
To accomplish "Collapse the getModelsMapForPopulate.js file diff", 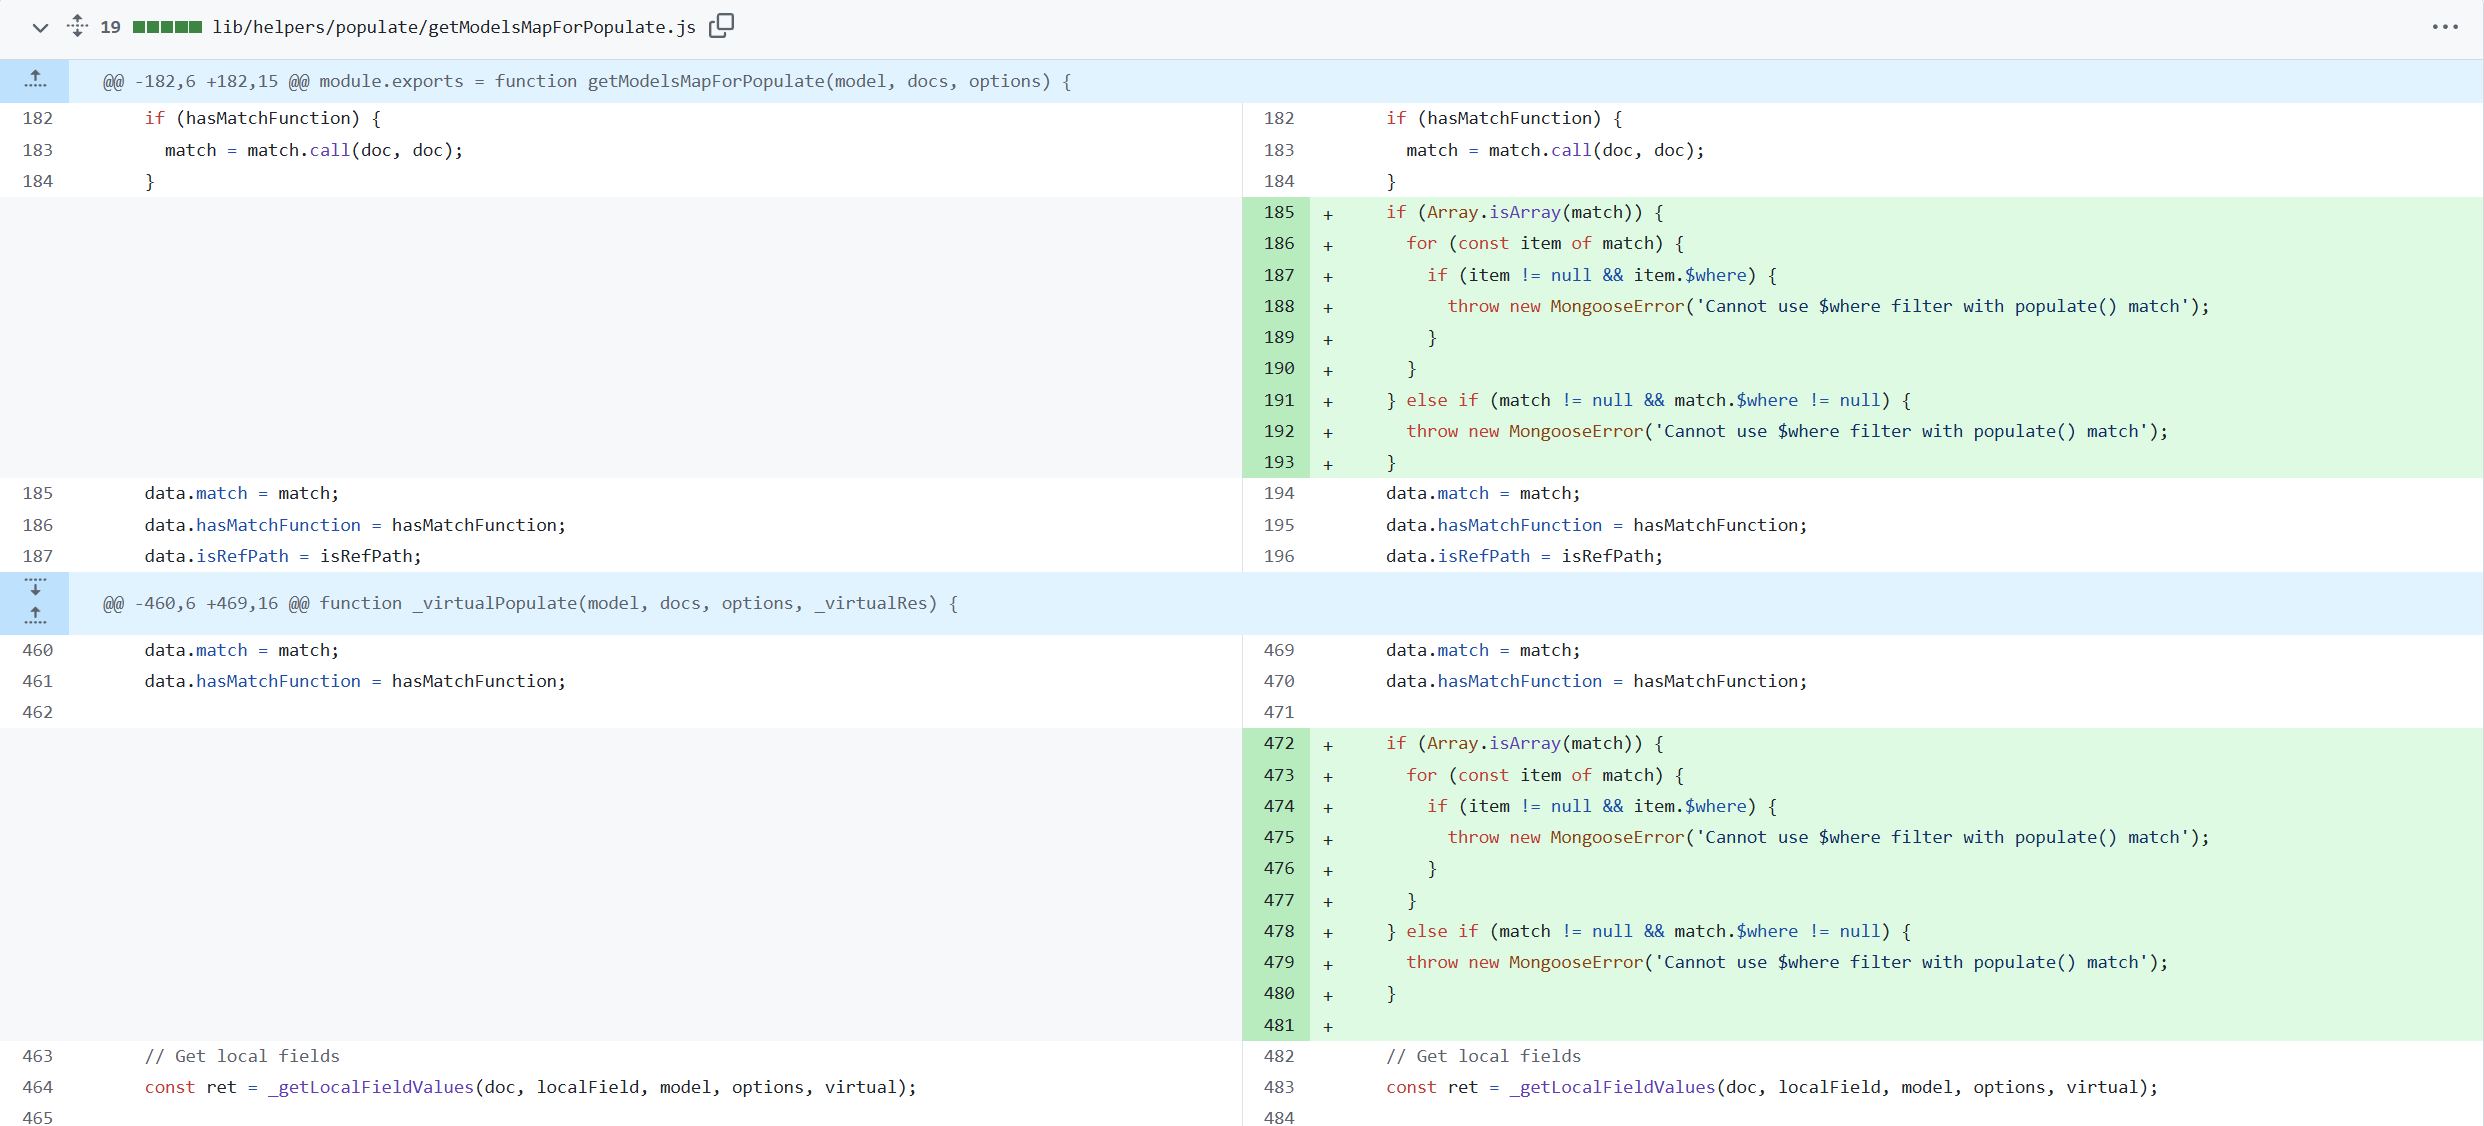I will 40,27.
